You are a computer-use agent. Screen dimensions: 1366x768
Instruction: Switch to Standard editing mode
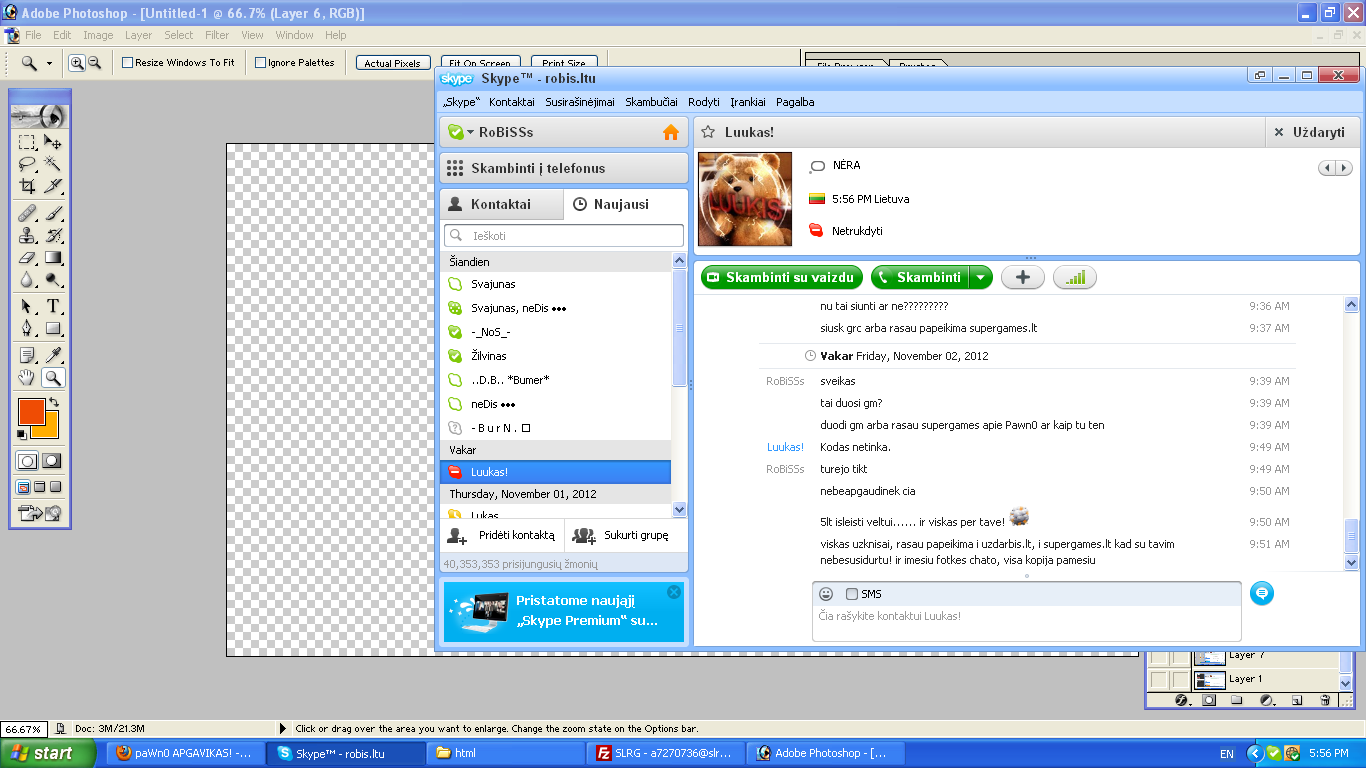(x=27, y=461)
